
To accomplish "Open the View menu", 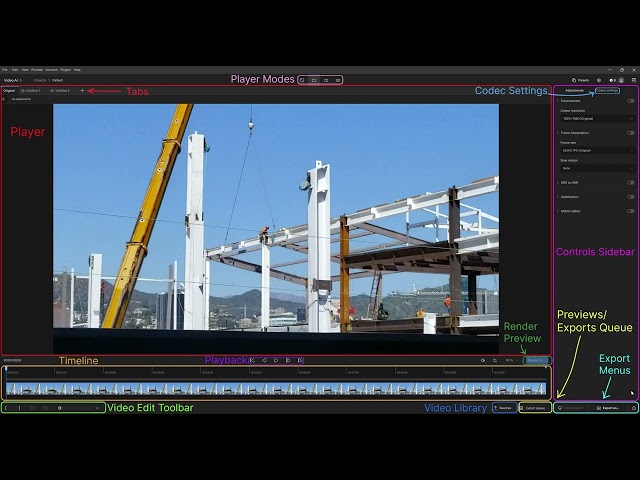I will 24,70.
